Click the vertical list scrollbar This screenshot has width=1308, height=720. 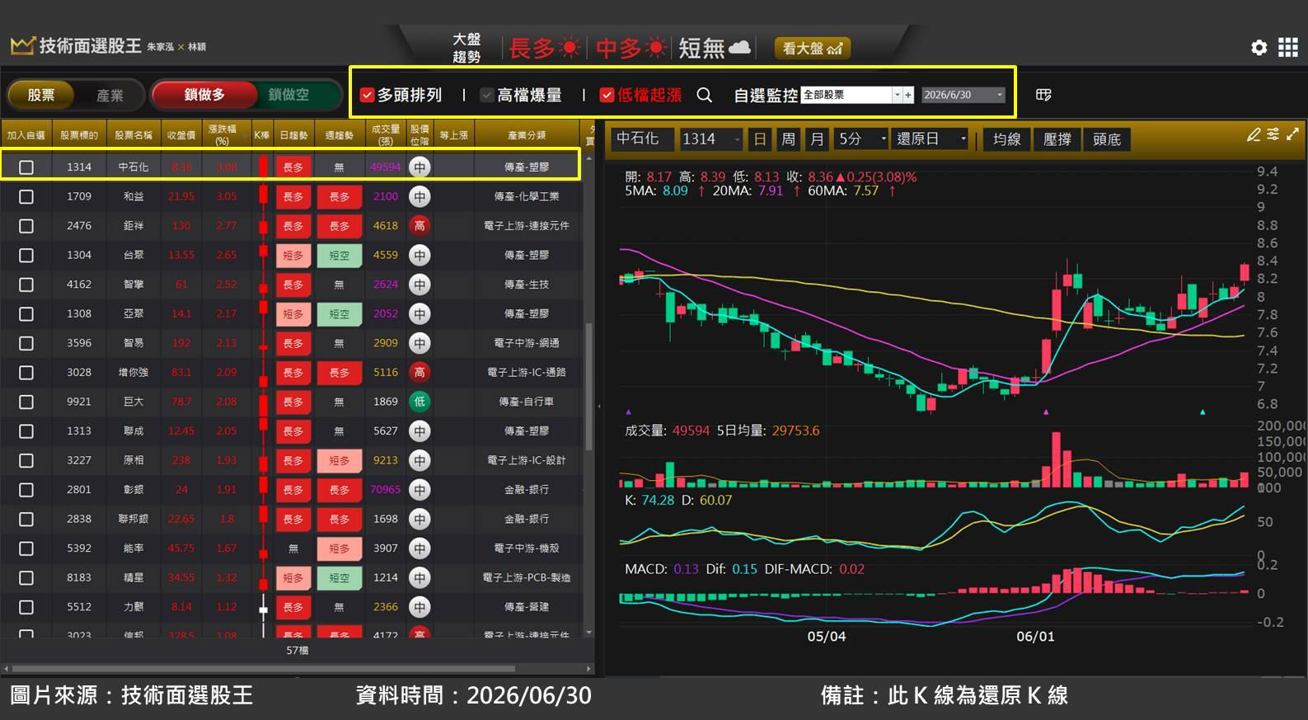[588, 386]
